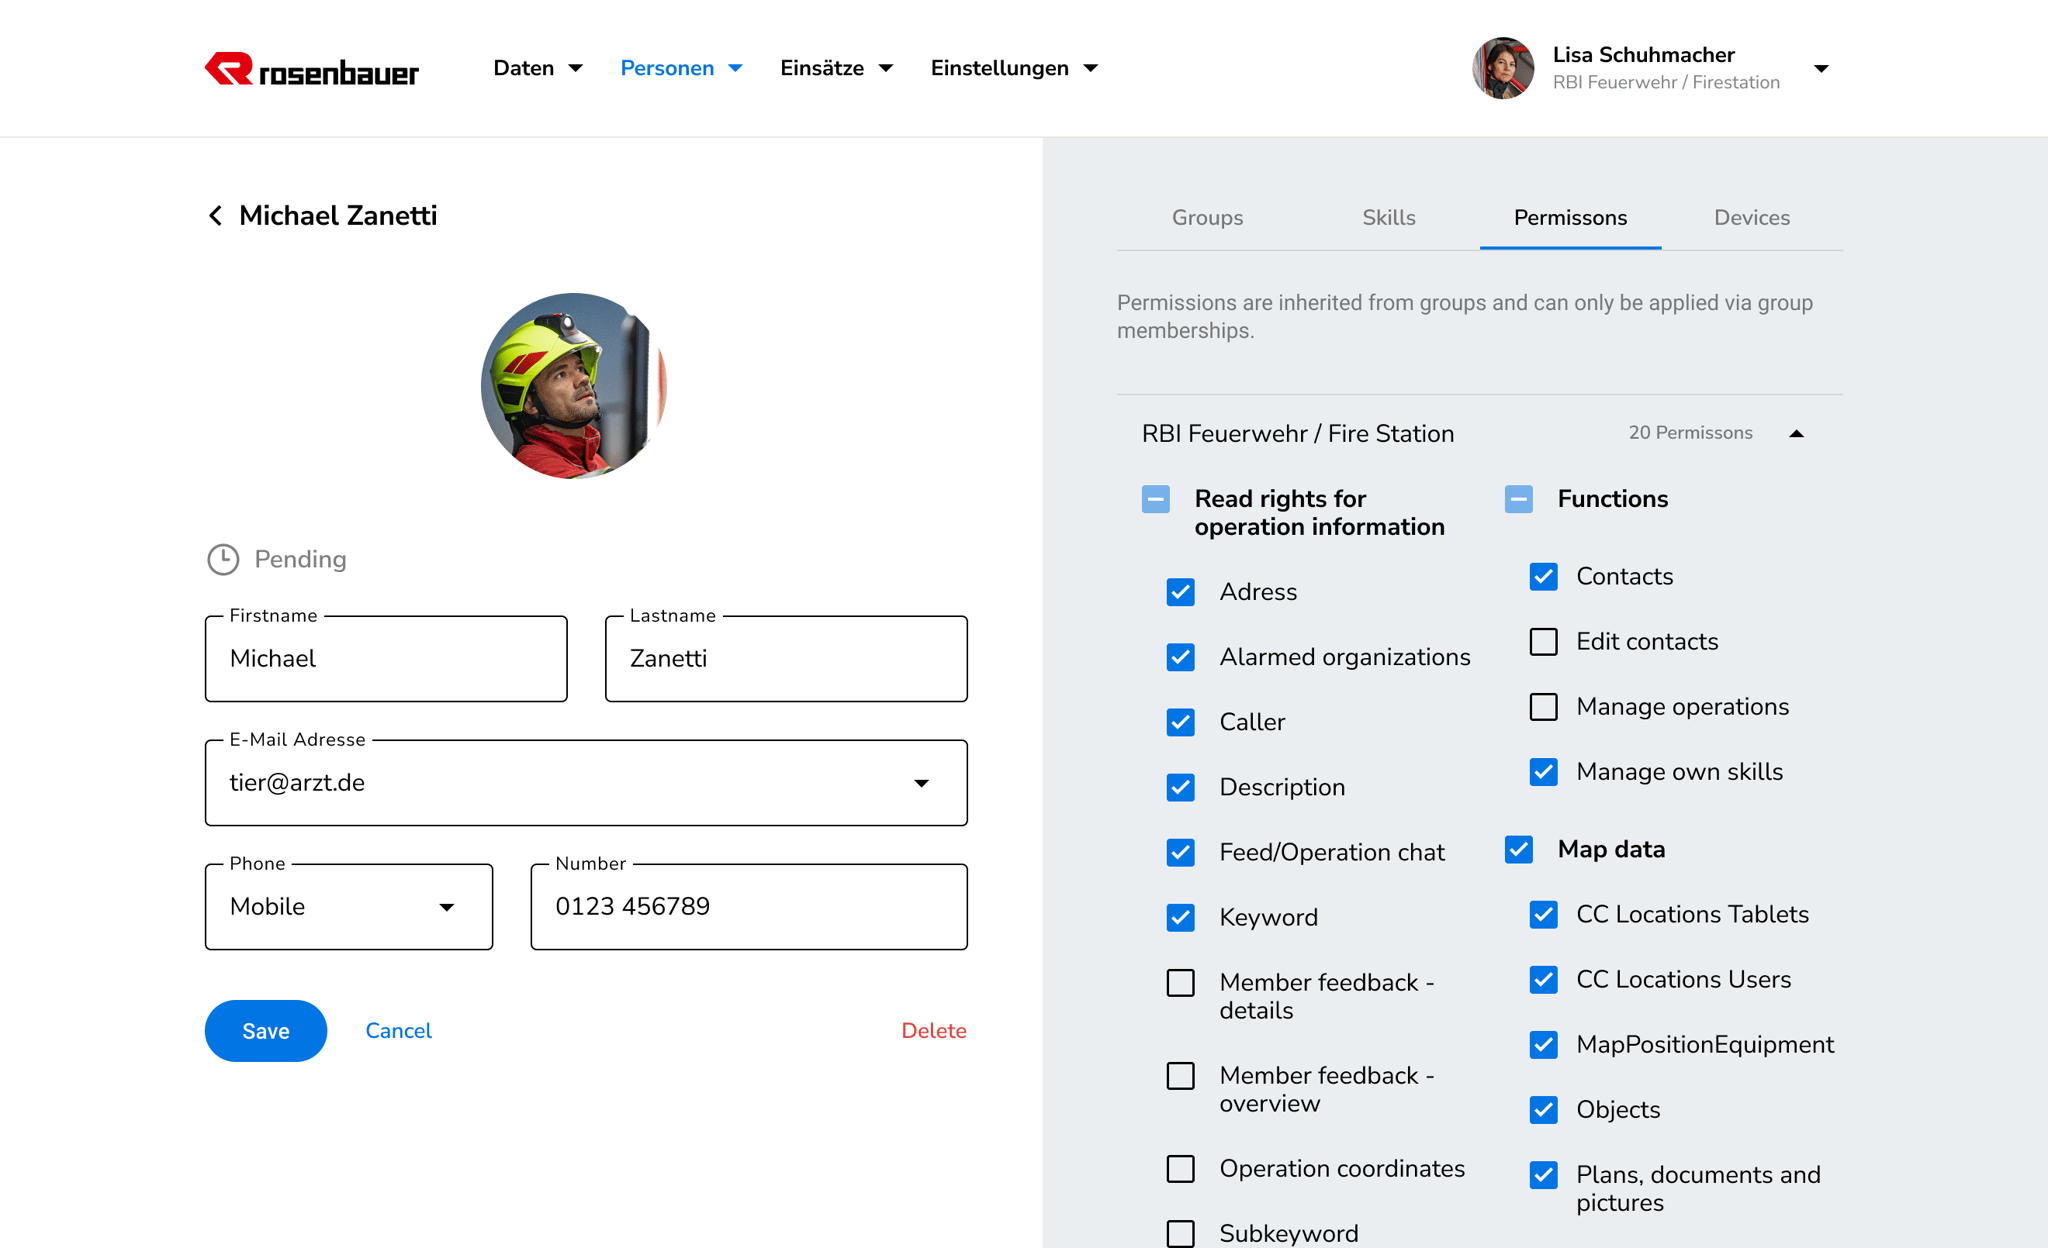2048x1248 pixels.
Task: Click Michael Zanetti's profile photo
Action: click(x=573, y=385)
